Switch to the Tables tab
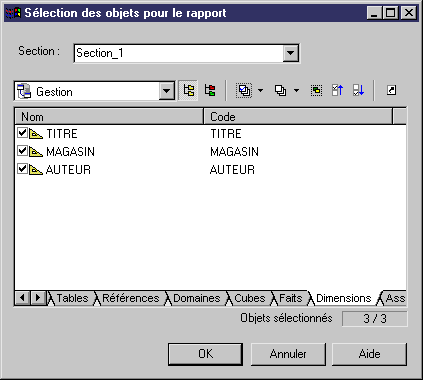The height and width of the screenshot is (380, 423). (x=72, y=298)
